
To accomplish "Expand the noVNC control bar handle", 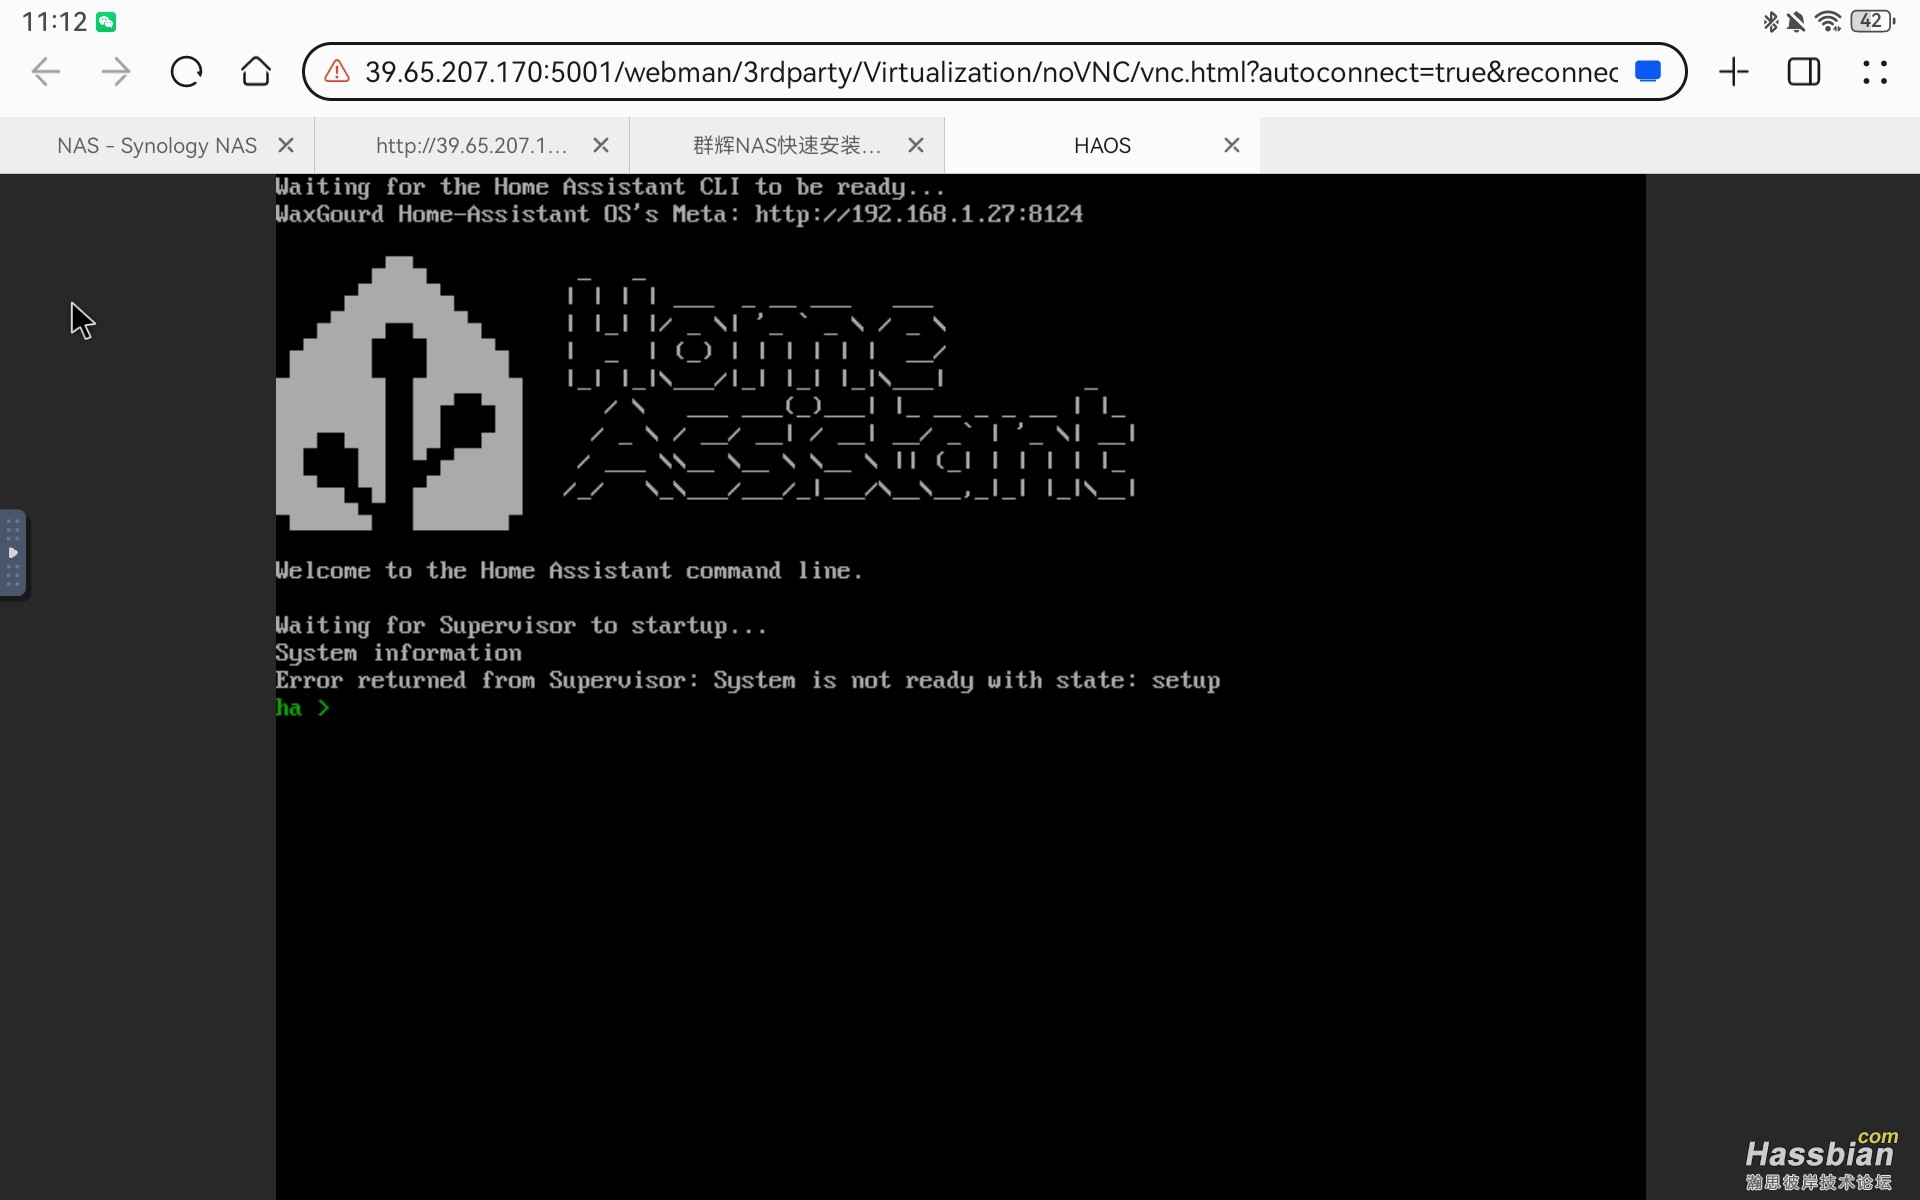I will point(13,553).
